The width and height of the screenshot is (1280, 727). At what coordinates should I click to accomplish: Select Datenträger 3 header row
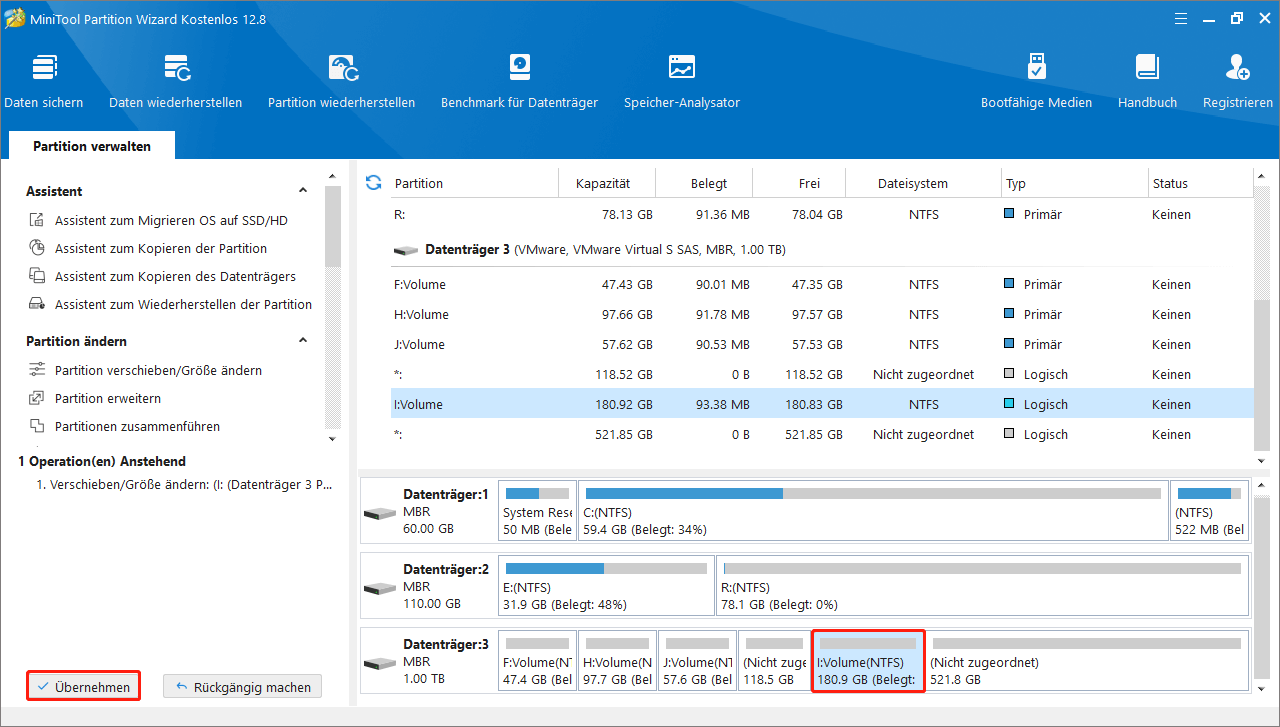click(820, 250)
